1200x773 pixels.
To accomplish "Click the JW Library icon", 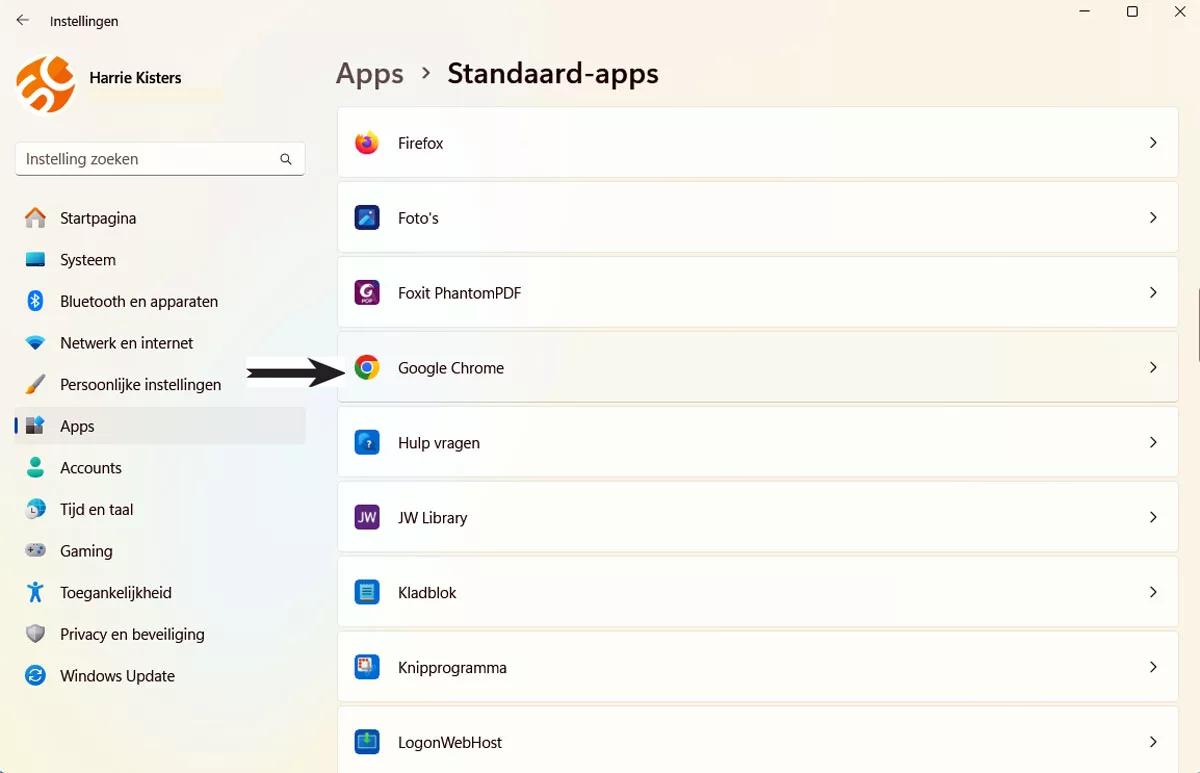I will coord(367,518).
